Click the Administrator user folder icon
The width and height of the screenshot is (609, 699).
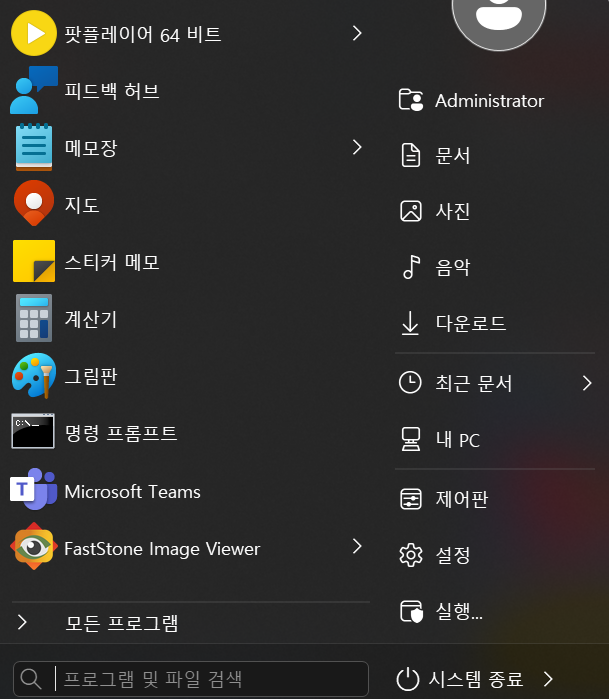point(411,100)
